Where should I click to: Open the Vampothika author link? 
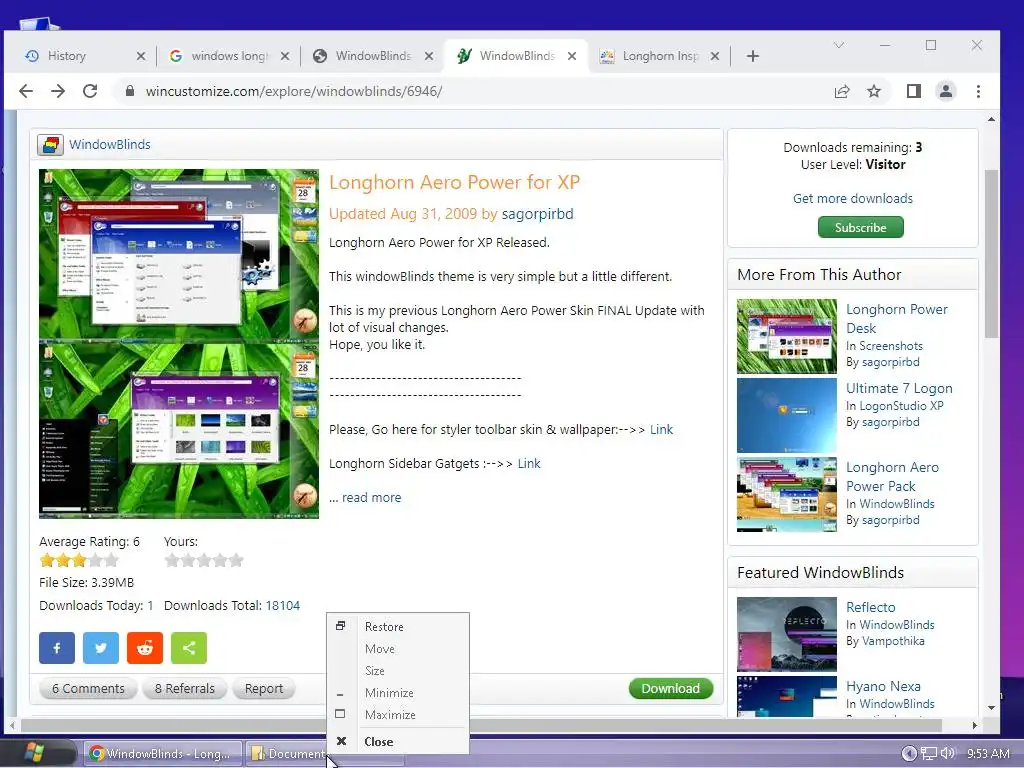(x=893, y=641)
